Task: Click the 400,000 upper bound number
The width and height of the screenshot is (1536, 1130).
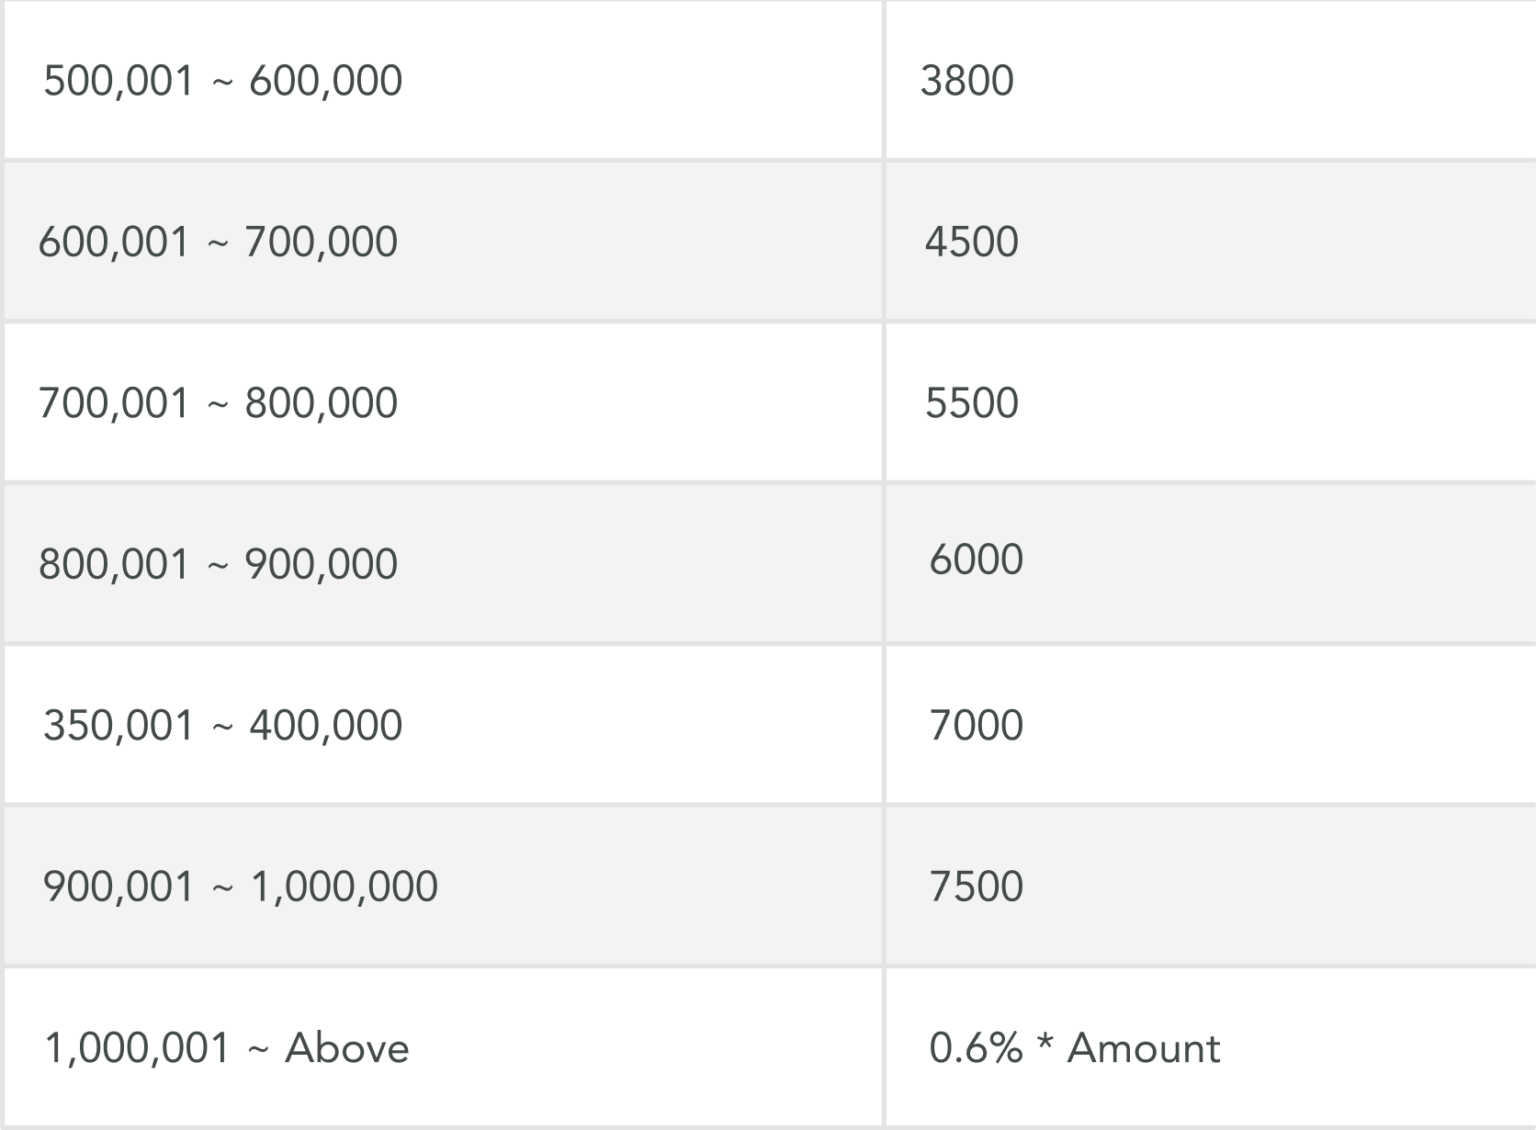Action: point(325,725)
